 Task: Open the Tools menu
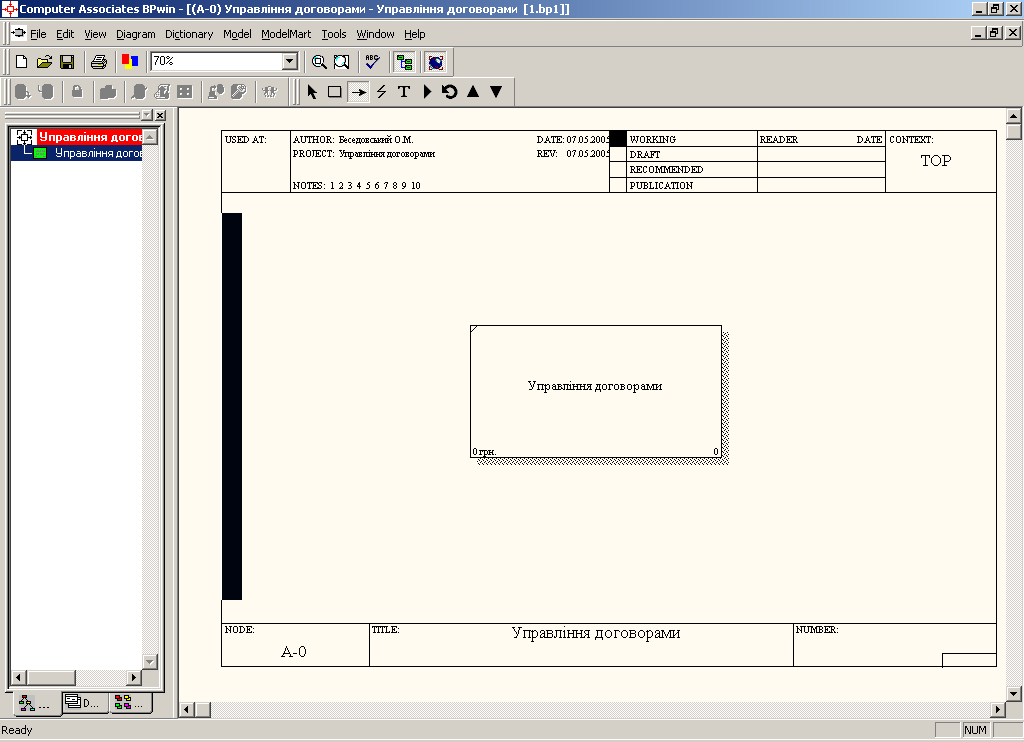coord(334,34)
